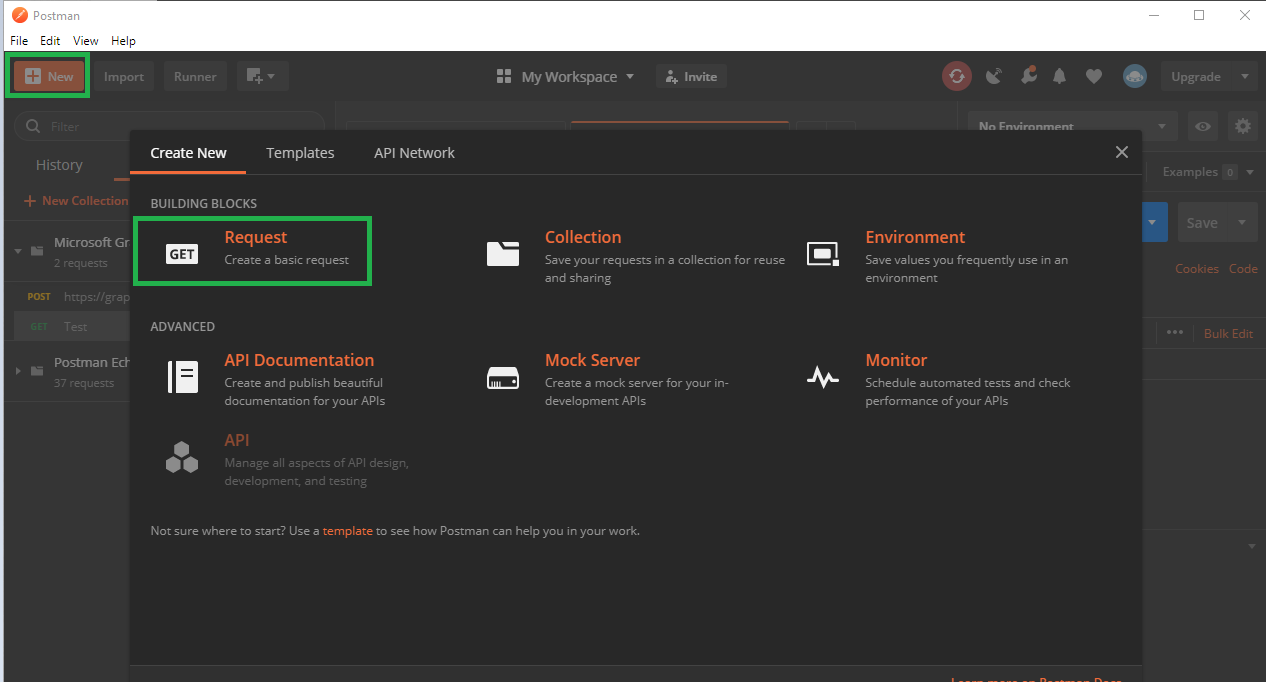The image size is (1266, 682).
Task: Click the New button
Action: (x=49, y=76)
